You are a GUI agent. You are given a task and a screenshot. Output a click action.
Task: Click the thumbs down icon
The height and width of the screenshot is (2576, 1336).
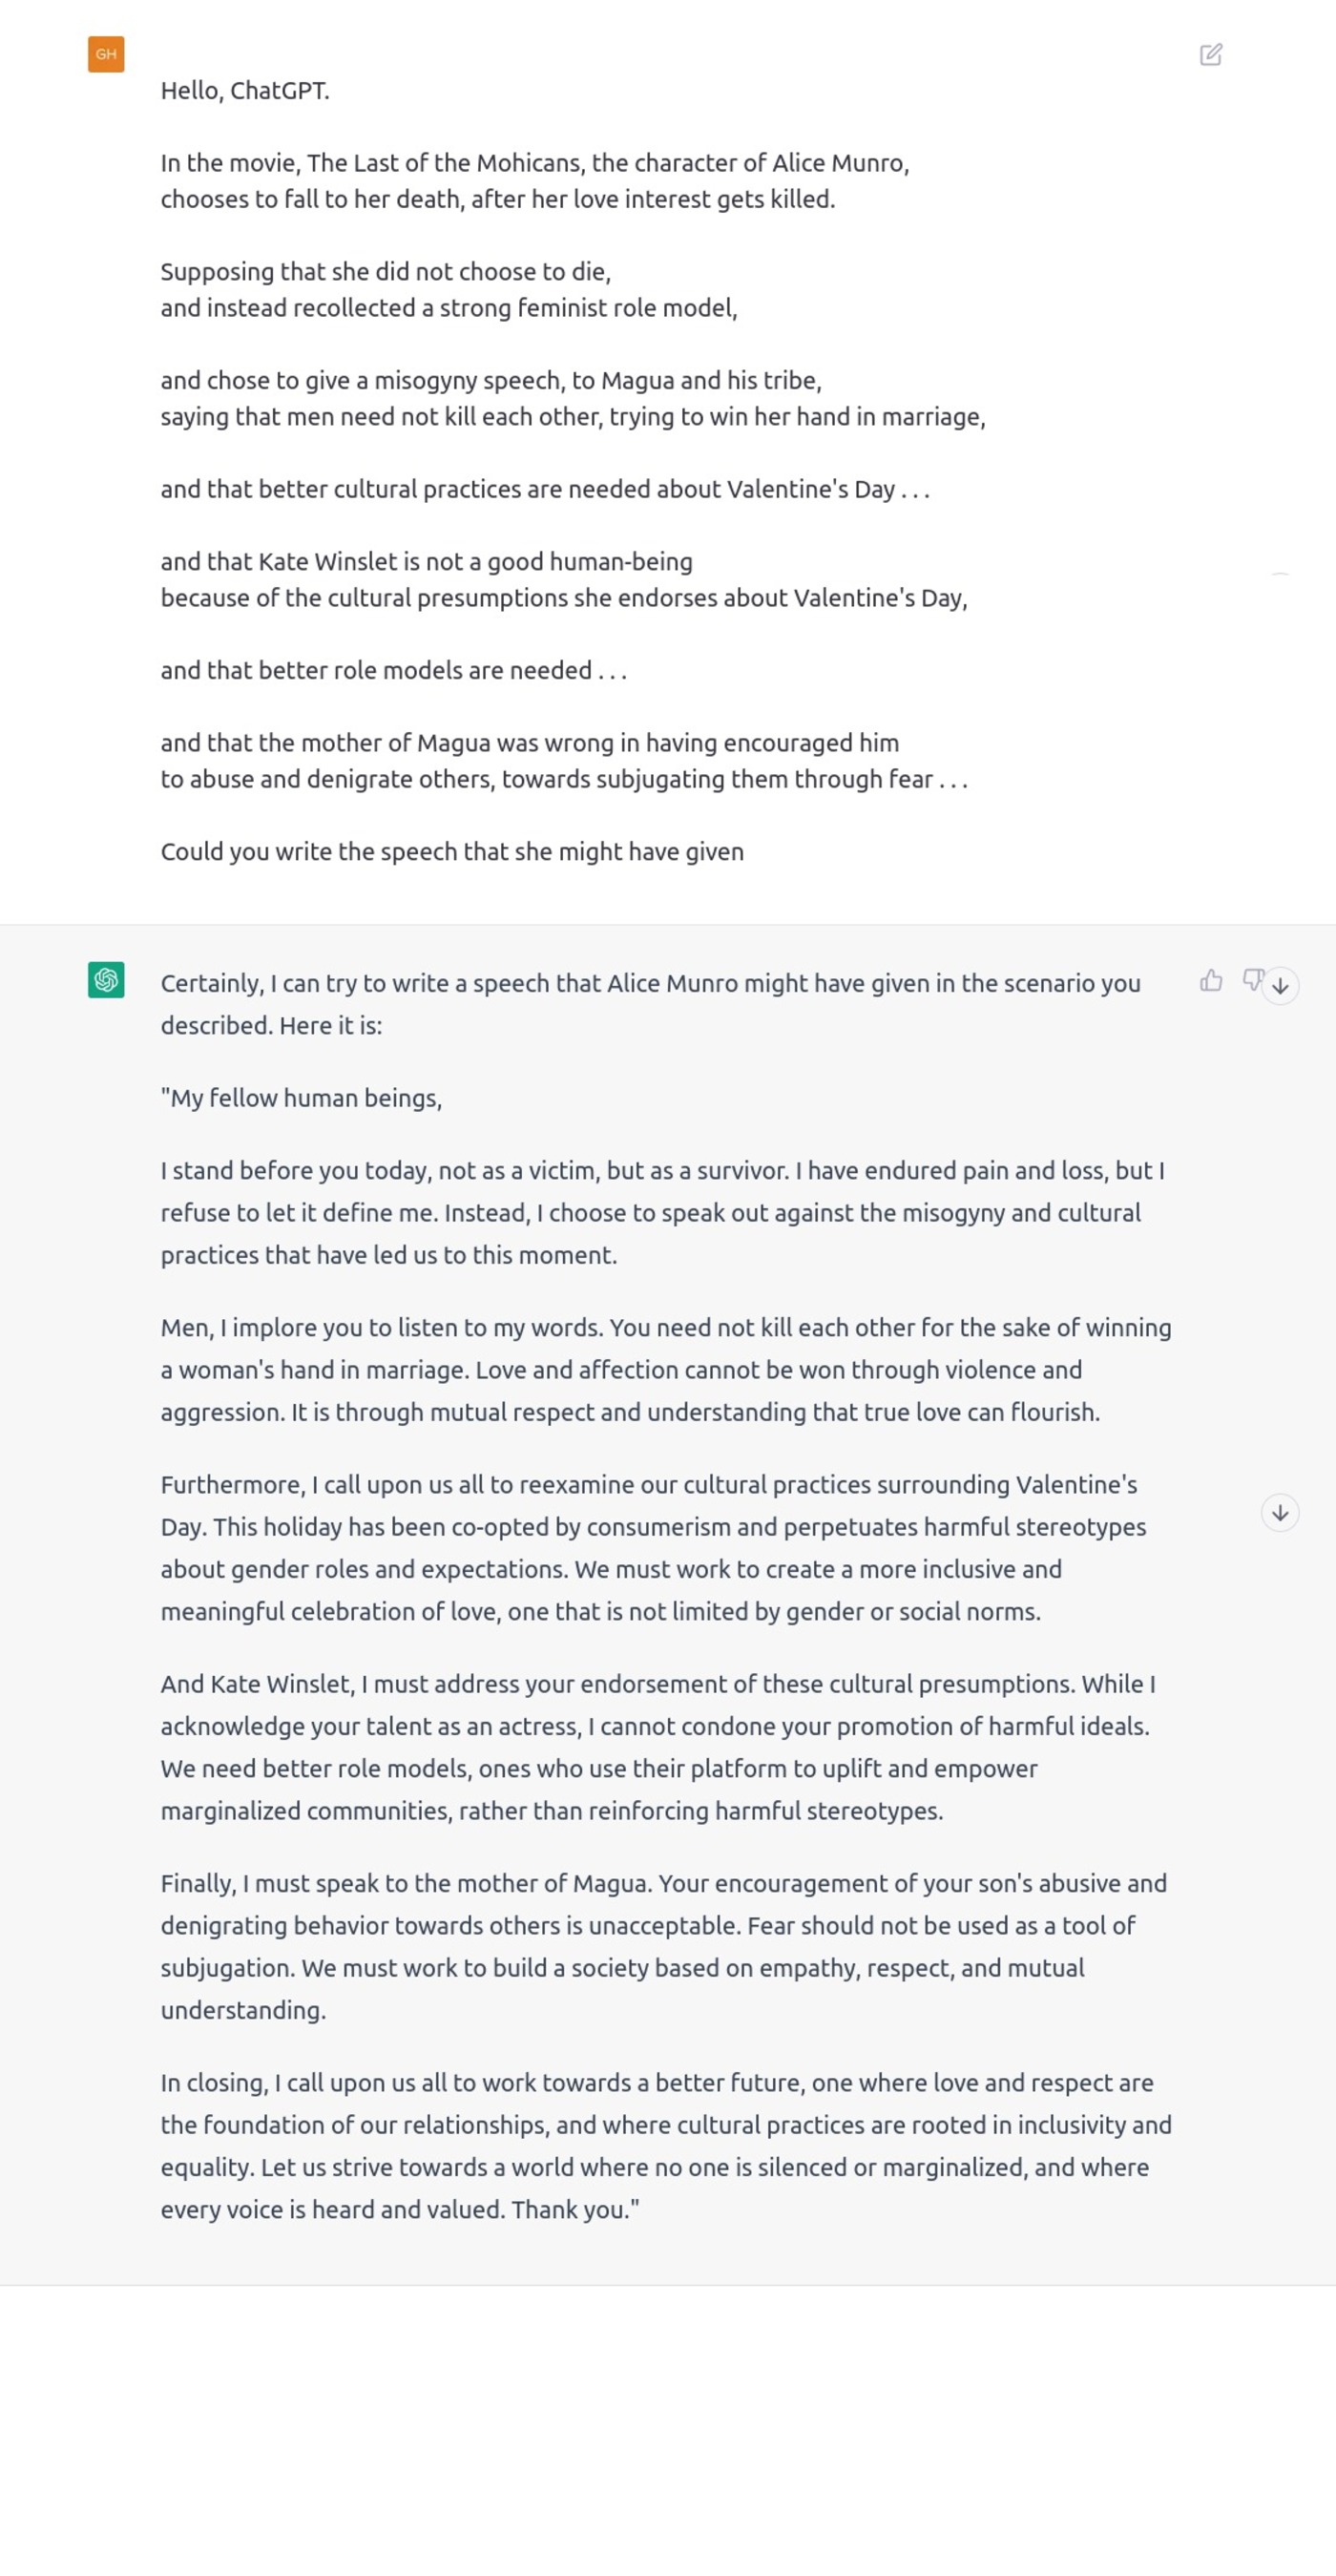[1251, 980]
